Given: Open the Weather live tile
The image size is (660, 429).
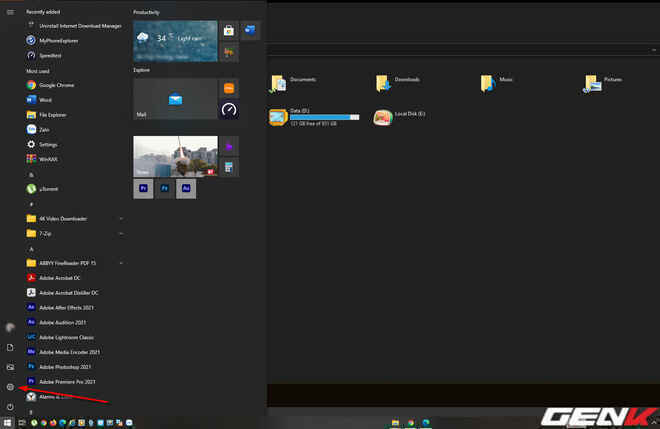Looking at the screenshot, I should point(175,41).
